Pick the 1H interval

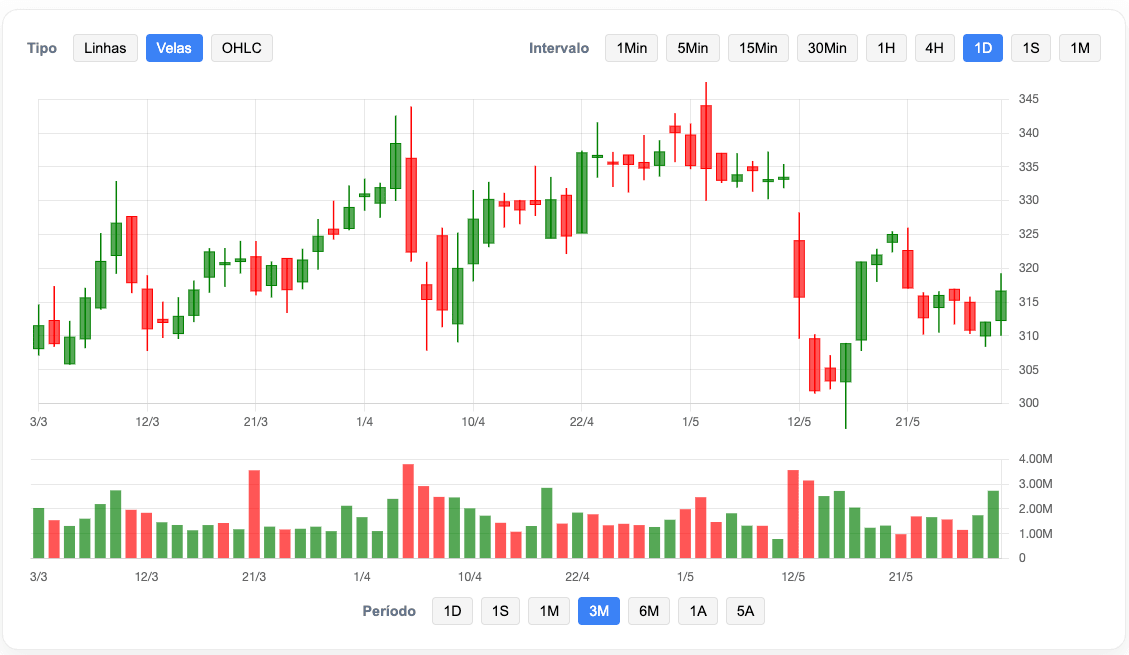(886, 48)
